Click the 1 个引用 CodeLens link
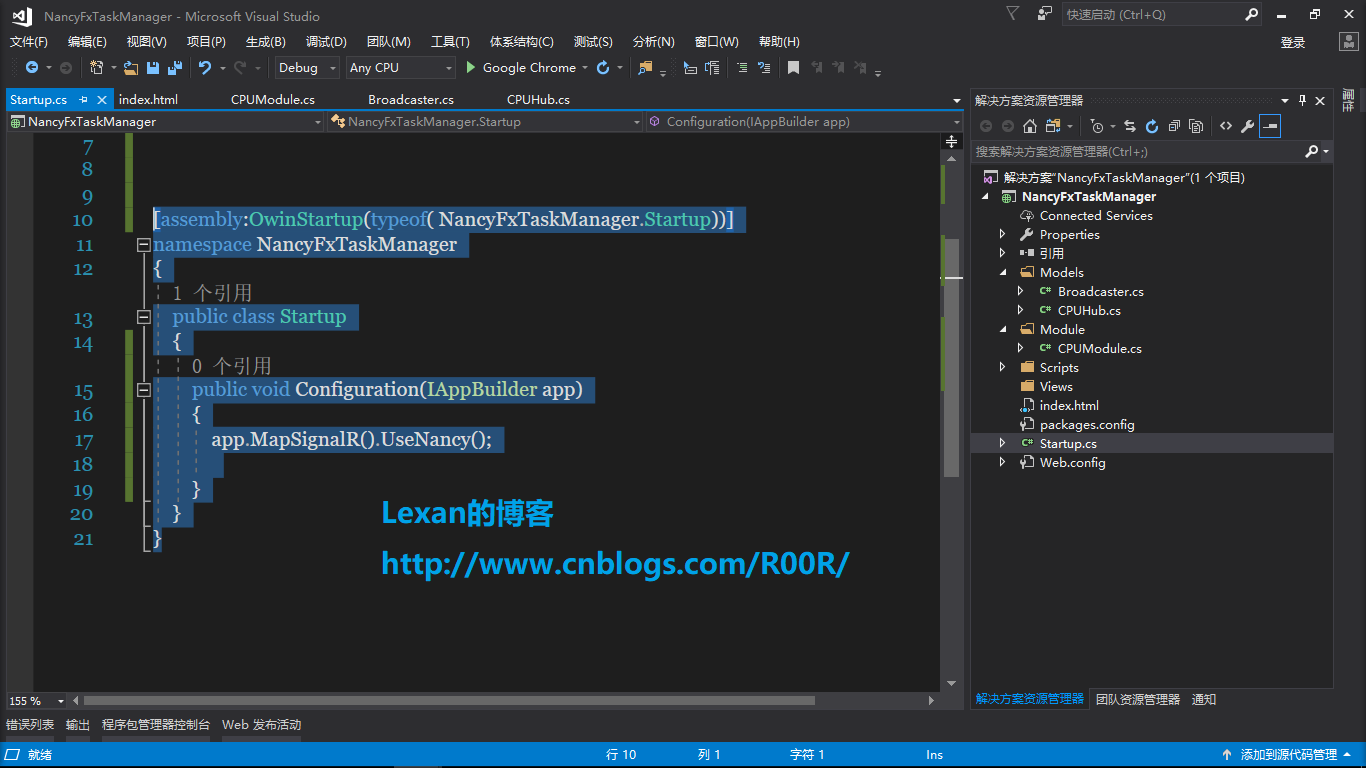The width and height of the screenshot is (1366, 768). point(212,294)
